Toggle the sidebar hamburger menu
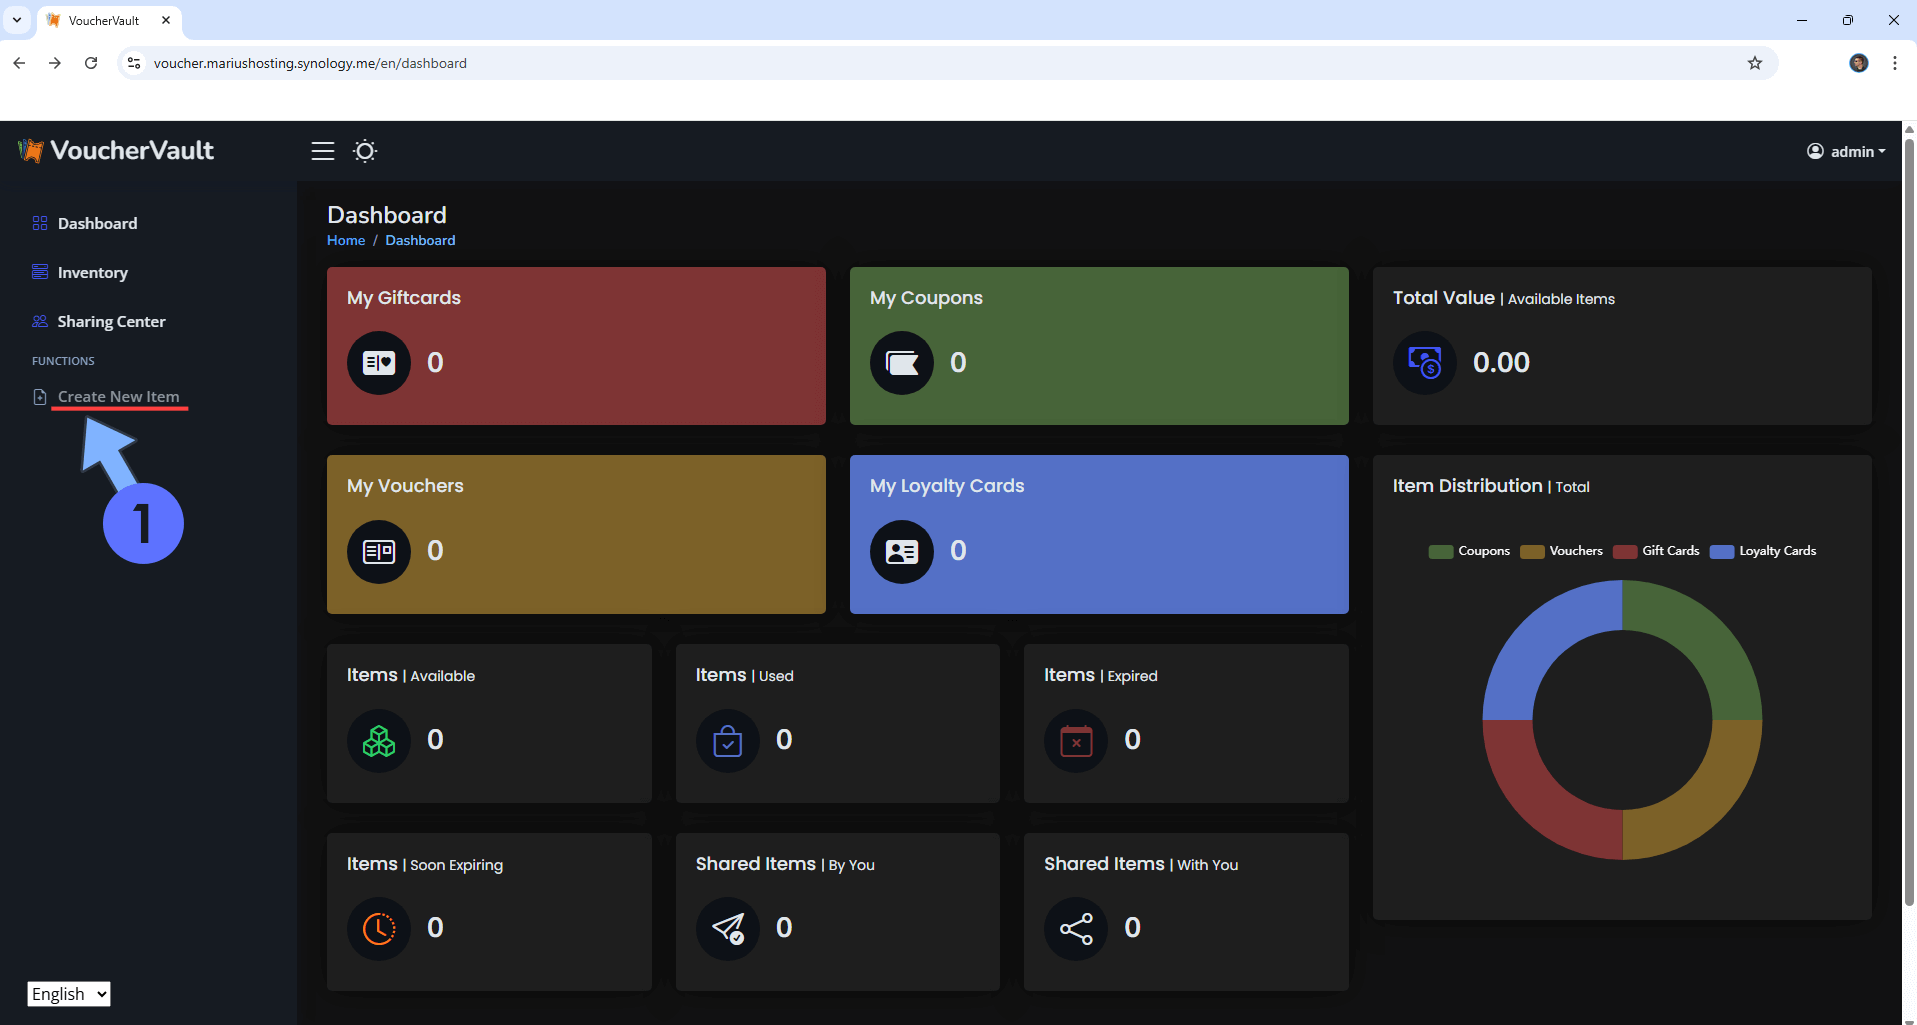The width and height of the screenshot is (1917, 1025). pos(322,151)
